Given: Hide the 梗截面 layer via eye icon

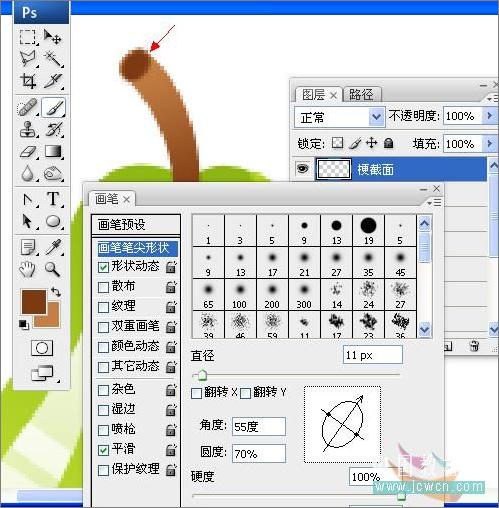Looking at the screenshot, I should (x=303, y=168).
